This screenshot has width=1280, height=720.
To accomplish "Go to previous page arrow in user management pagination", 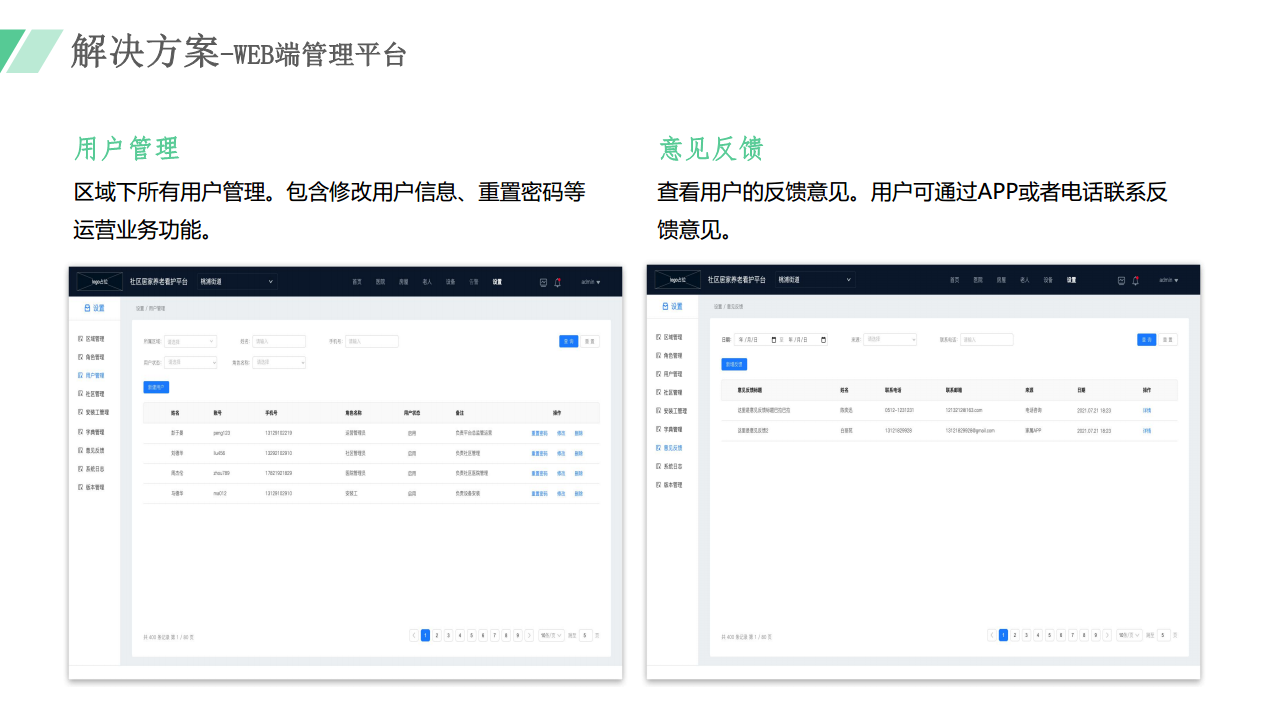I will [414, 635].
